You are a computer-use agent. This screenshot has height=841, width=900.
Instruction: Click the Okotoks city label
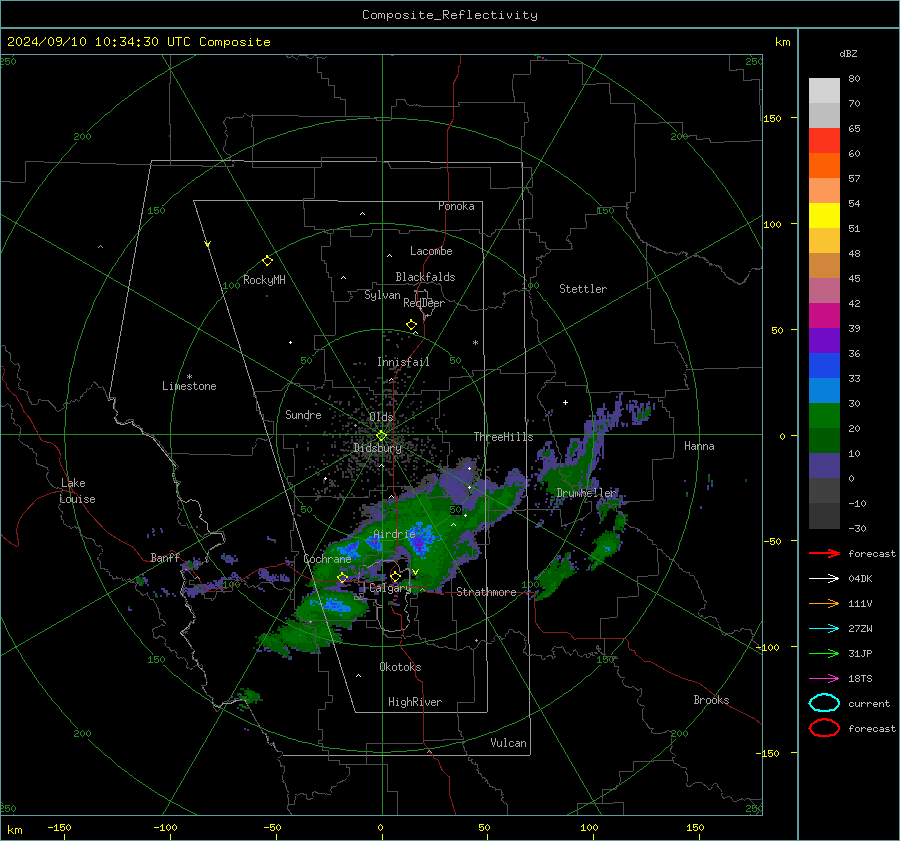click(x=400, y=667)
